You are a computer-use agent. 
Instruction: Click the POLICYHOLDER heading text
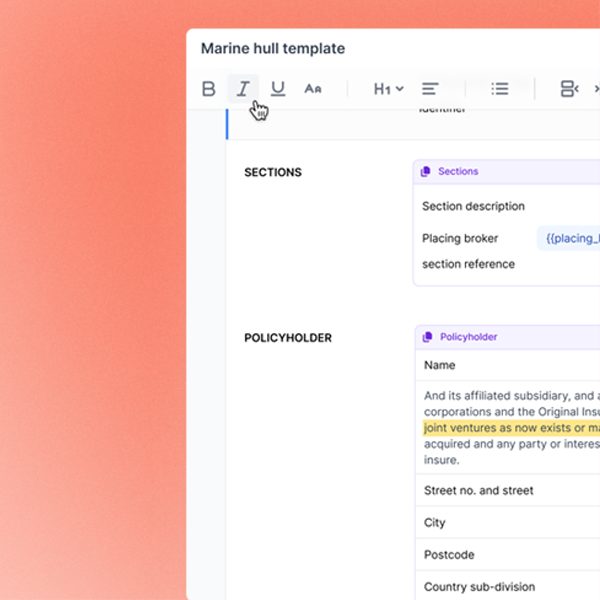pyautogui.click(x=288, y=338)
